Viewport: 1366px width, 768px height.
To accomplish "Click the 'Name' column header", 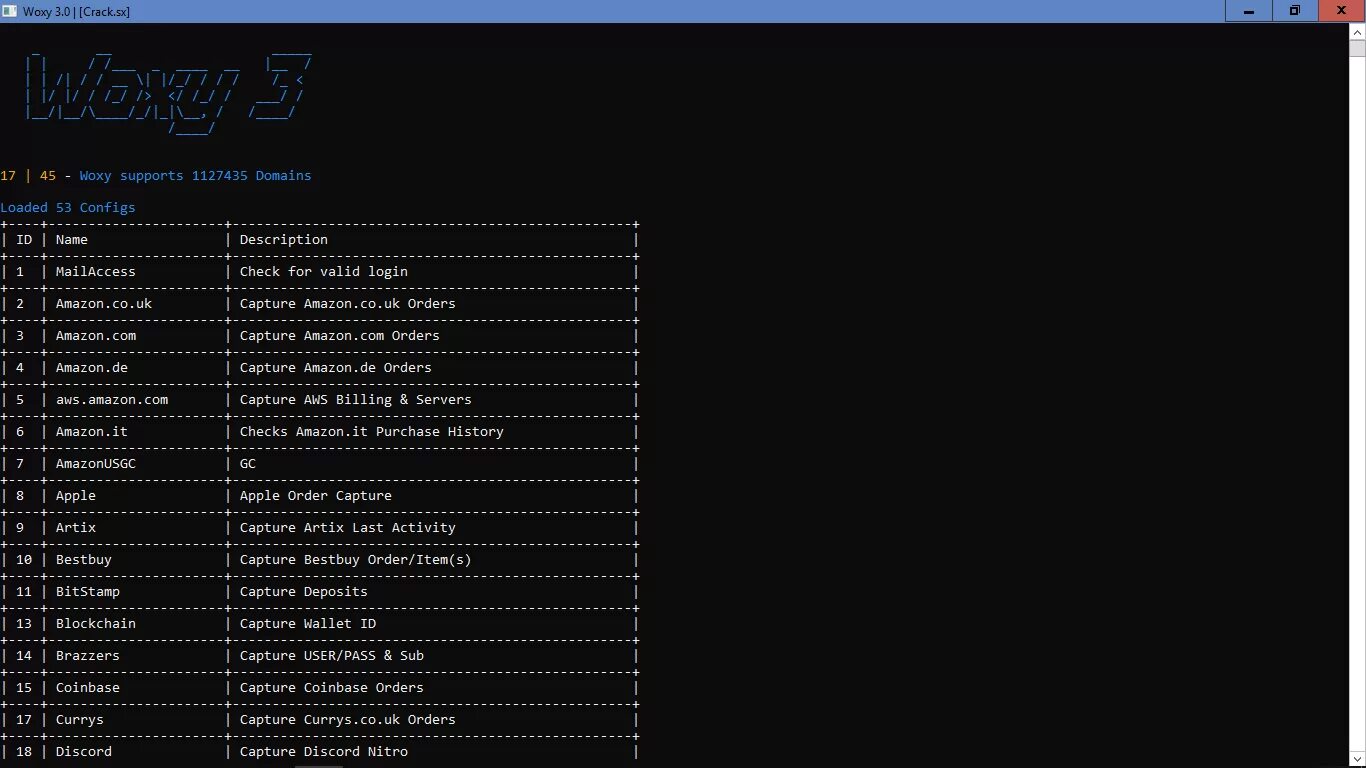I will [x=72, y=240].
